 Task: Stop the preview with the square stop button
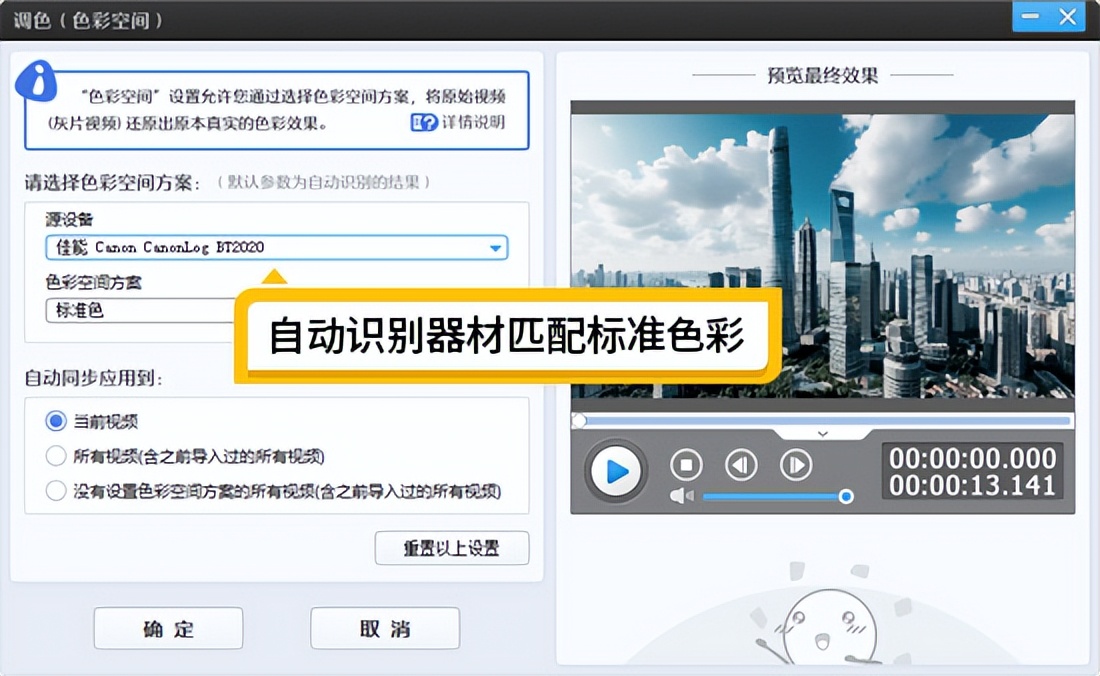tap(686, 465)
